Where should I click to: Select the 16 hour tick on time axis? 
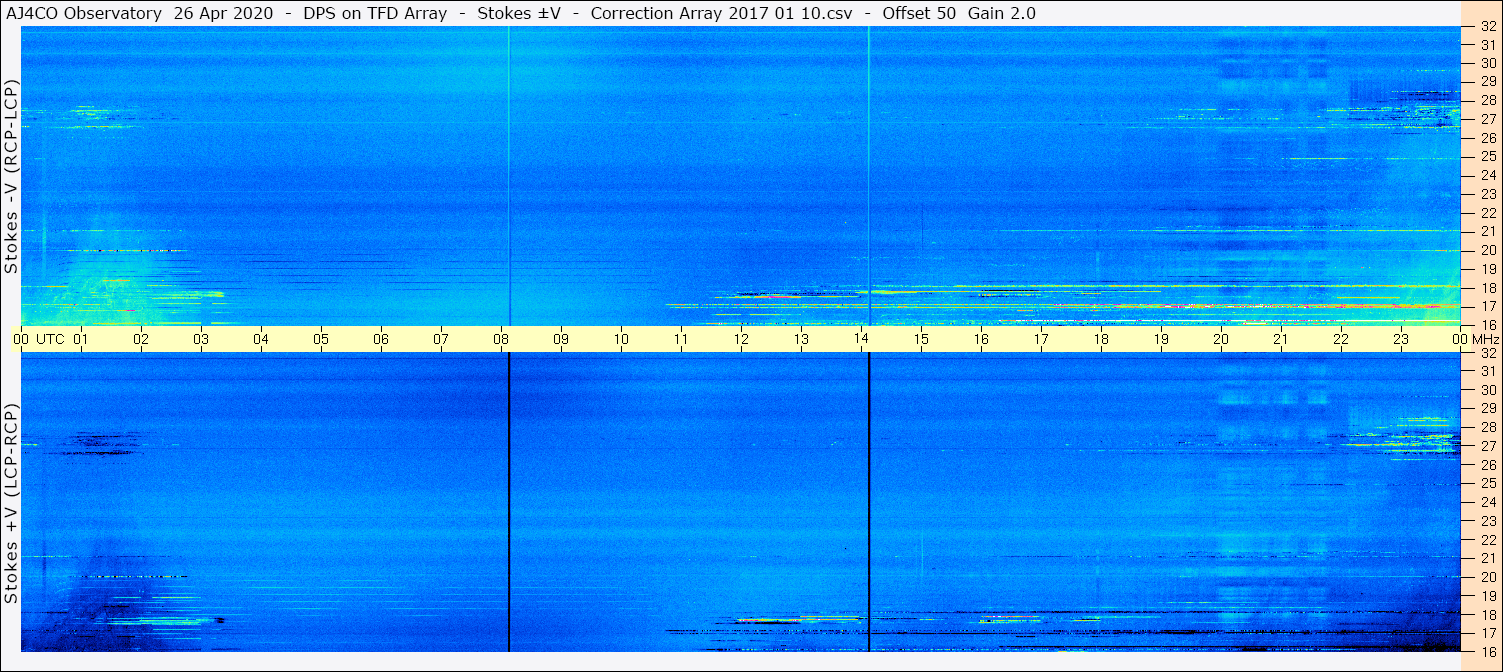pos(981,339)
